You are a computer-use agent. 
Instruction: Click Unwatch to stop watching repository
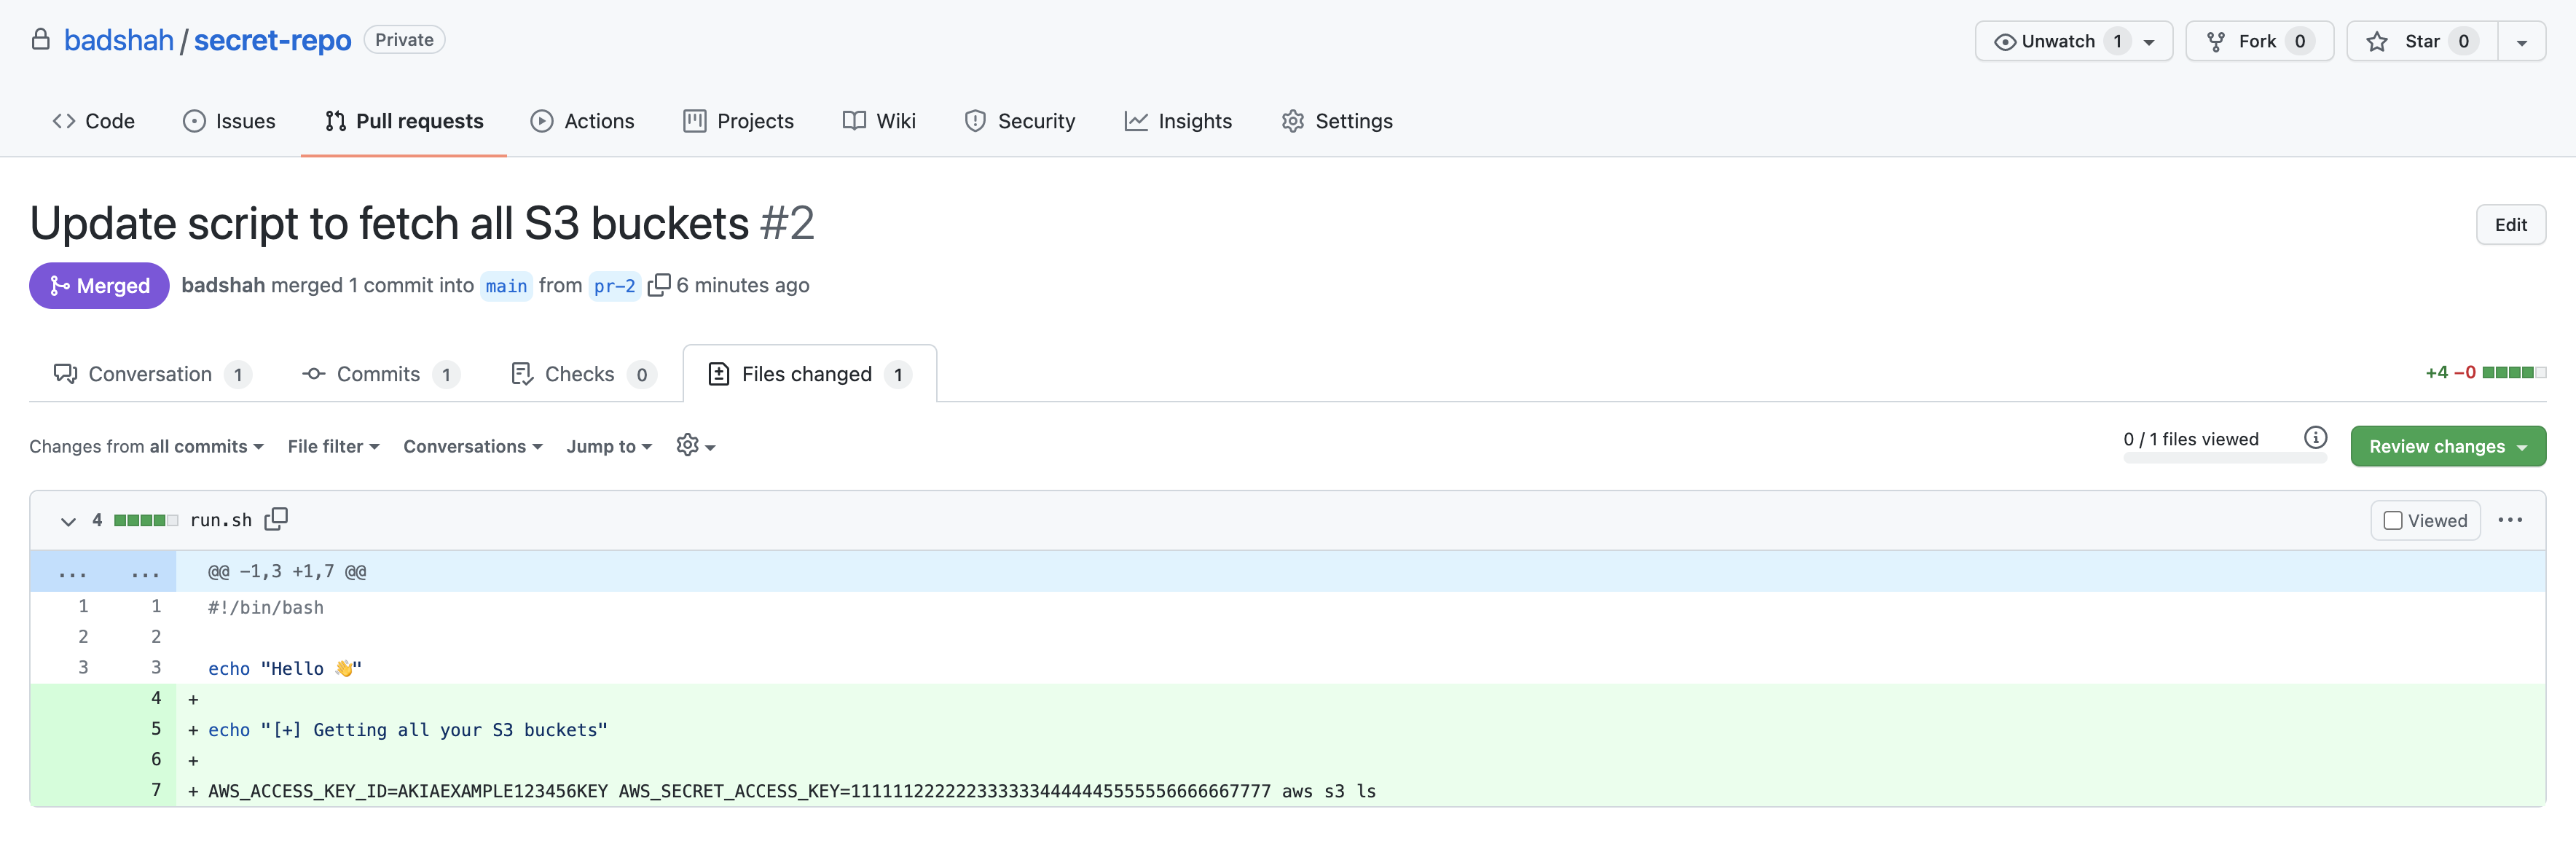tap(2062, 41)
